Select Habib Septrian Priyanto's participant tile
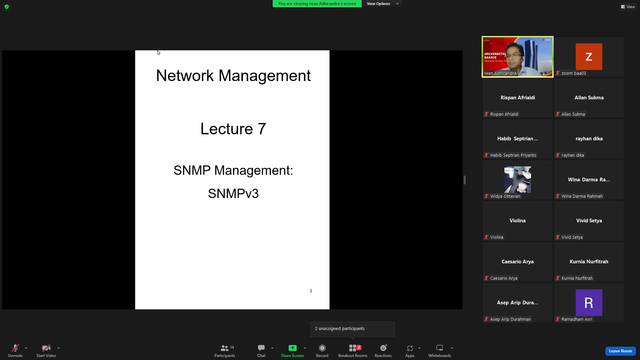The height and width of the screenshot is (360, 640). point(518,139)
